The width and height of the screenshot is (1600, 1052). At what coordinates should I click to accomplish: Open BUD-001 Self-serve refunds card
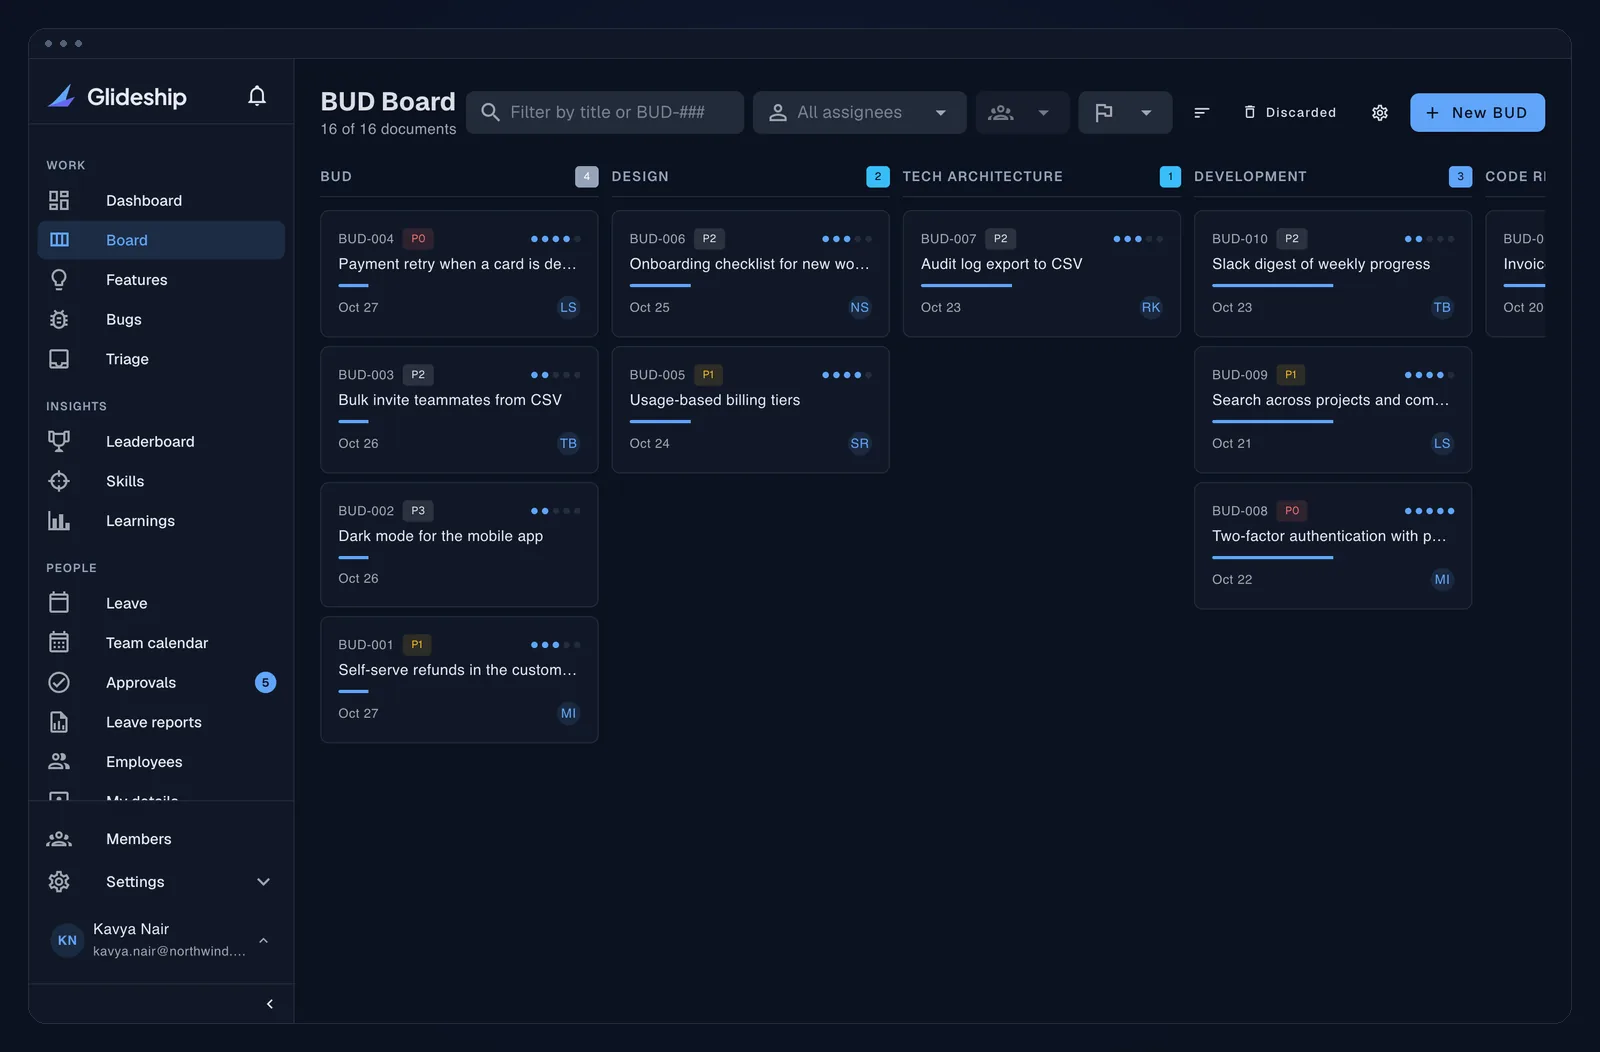click(x=459, y=679)
